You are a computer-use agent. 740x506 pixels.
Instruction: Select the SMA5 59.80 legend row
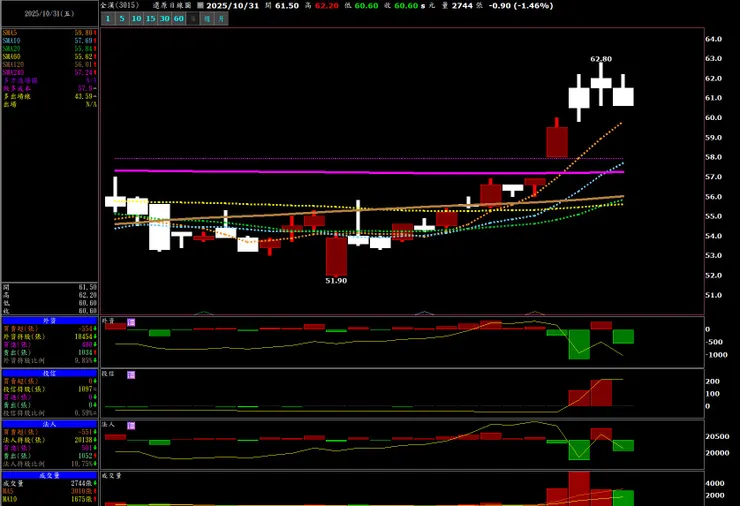point(50,33)
